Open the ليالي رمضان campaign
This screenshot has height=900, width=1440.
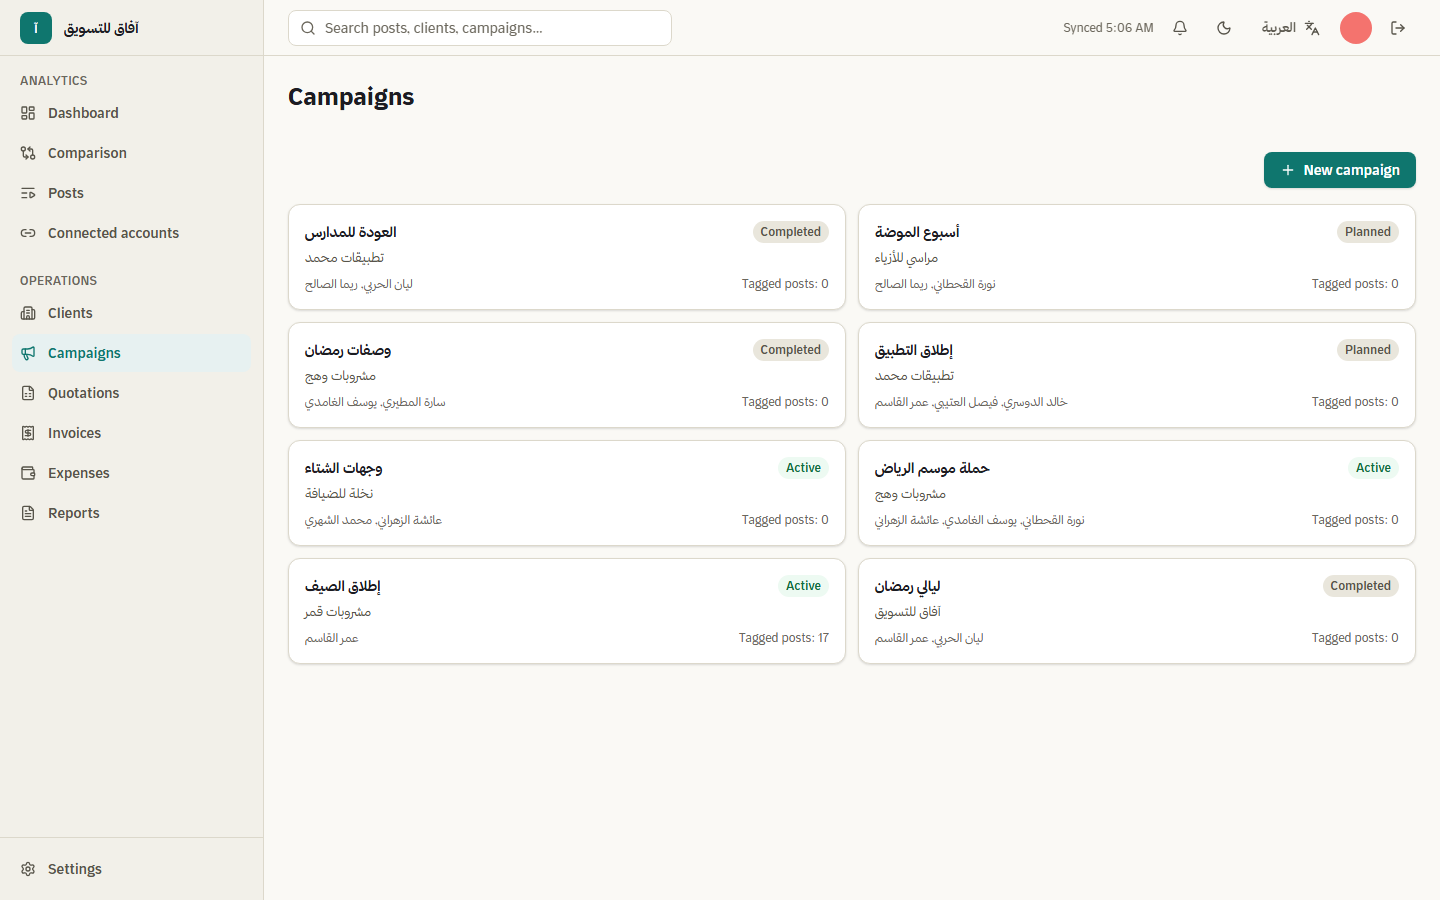[1137, 611]
